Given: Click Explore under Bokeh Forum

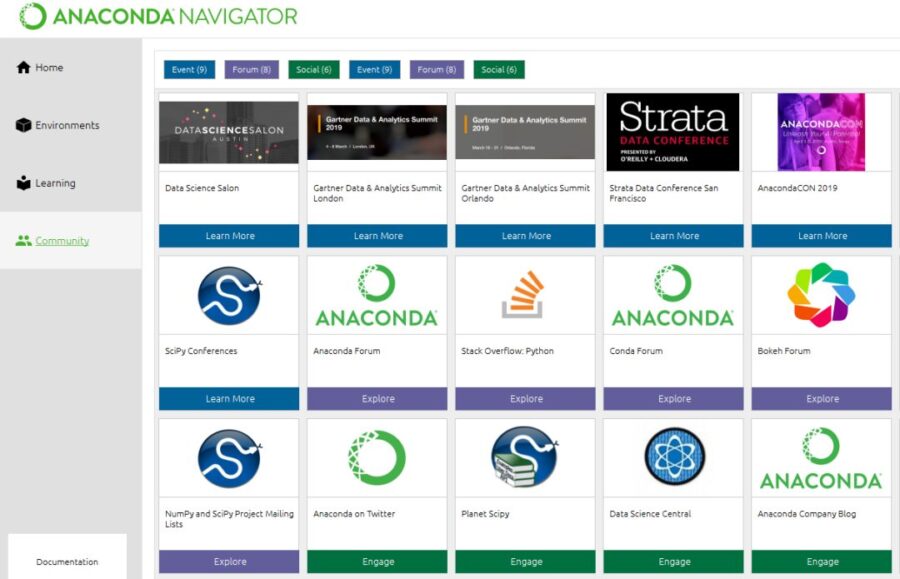Looking at the screenshot, I should pyautogui.click(x=821, y=399).
